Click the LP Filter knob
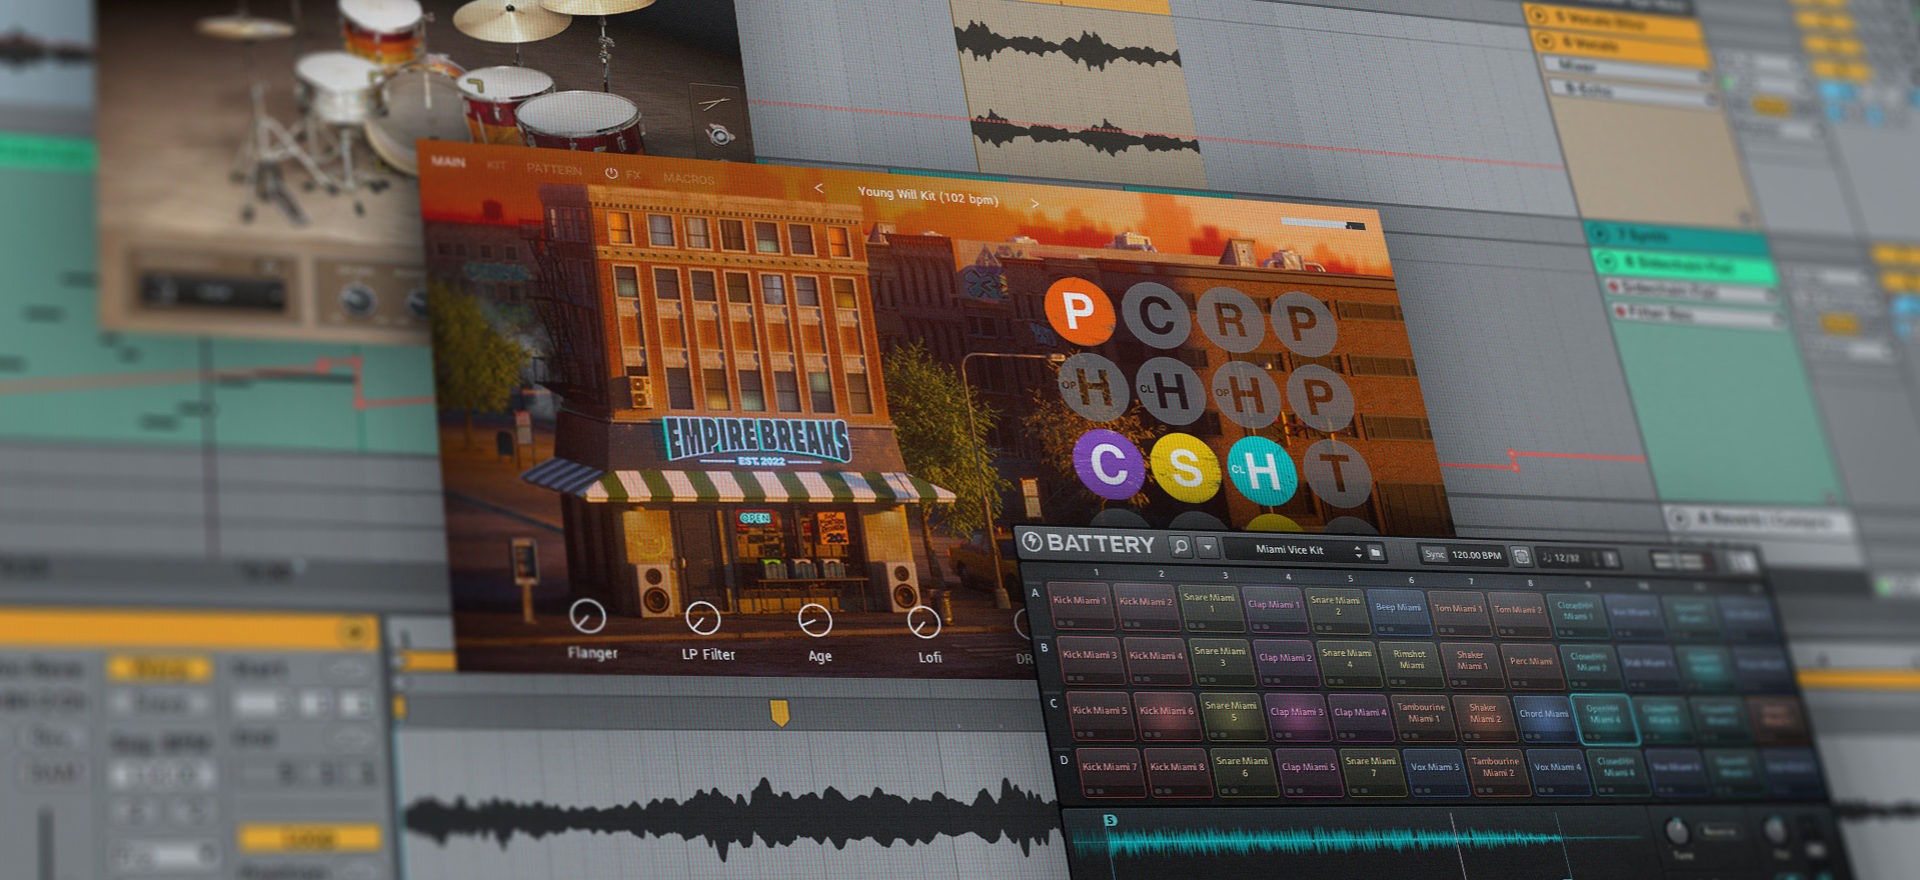Screen dimensions: 1920x880 pos(703,619)
